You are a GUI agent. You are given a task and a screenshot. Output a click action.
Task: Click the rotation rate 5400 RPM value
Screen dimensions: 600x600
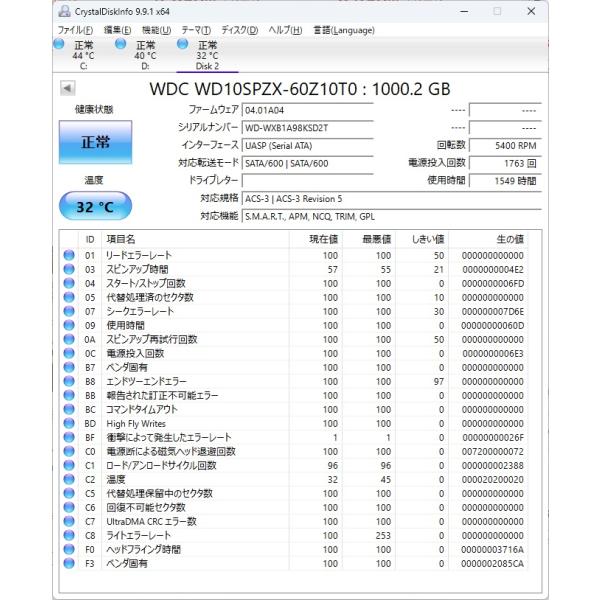505,145
